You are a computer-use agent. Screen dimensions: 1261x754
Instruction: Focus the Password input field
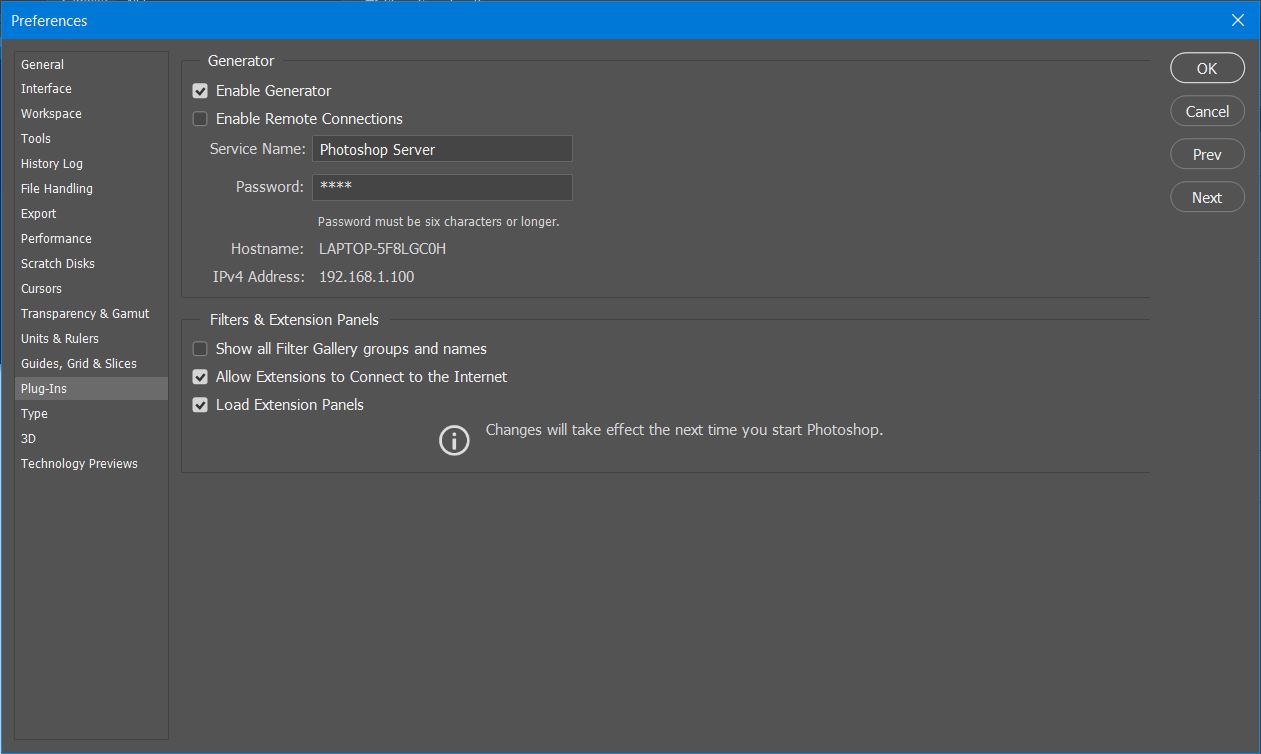click(x=442, y=187)
